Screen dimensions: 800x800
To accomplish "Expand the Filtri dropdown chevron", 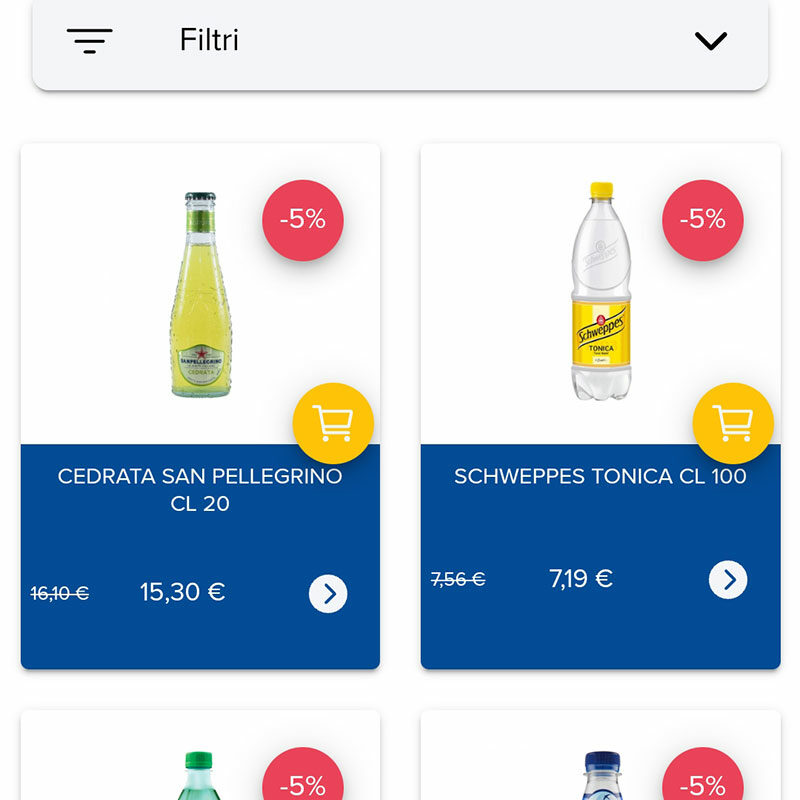I will (710, 41).
